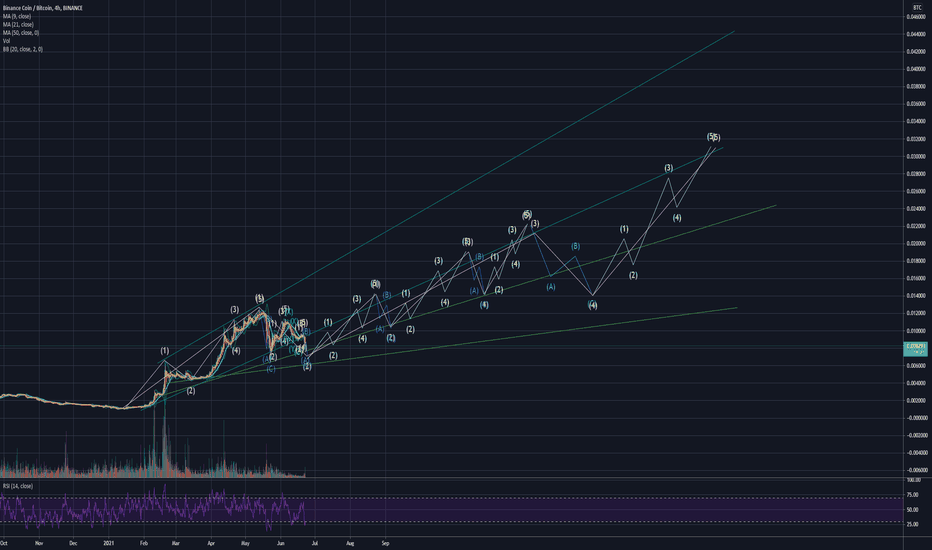The image size is (932, 550).
Task: Click the Oct label on time axis
Action: pyautogui.click(x=4, y=543)
